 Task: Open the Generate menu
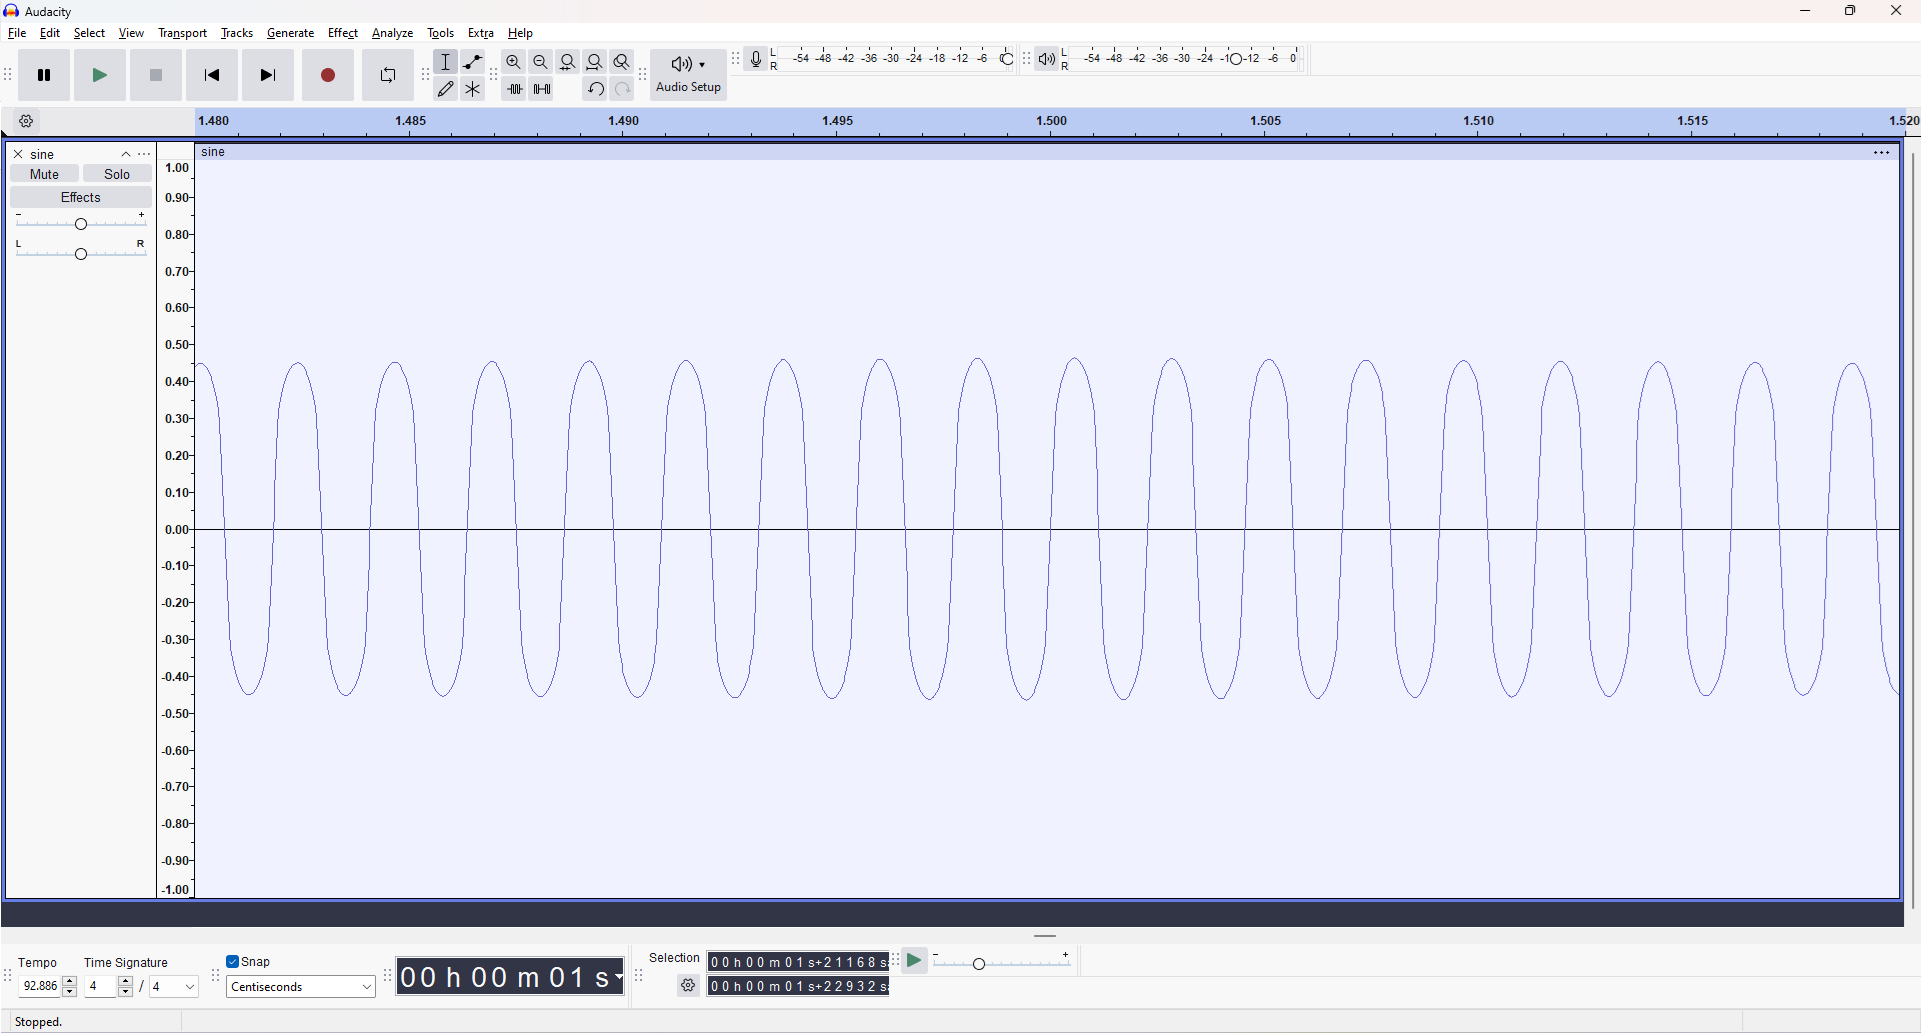point(290,32)
